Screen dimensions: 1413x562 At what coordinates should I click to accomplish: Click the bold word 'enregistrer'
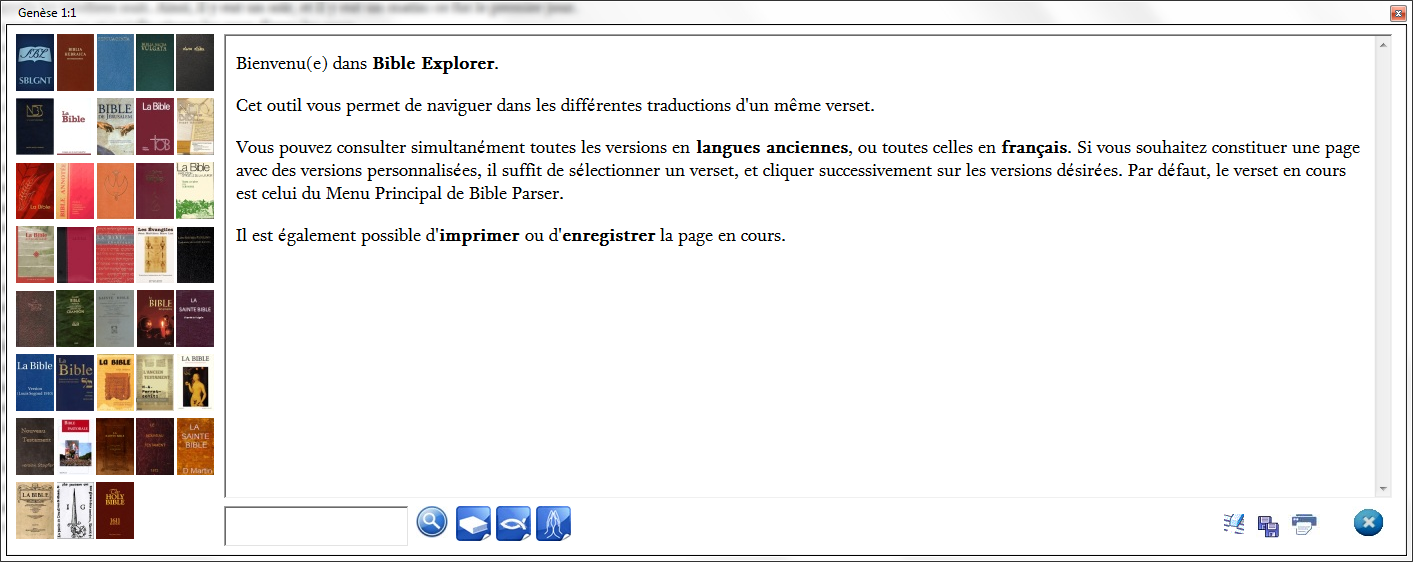(609, 236)
